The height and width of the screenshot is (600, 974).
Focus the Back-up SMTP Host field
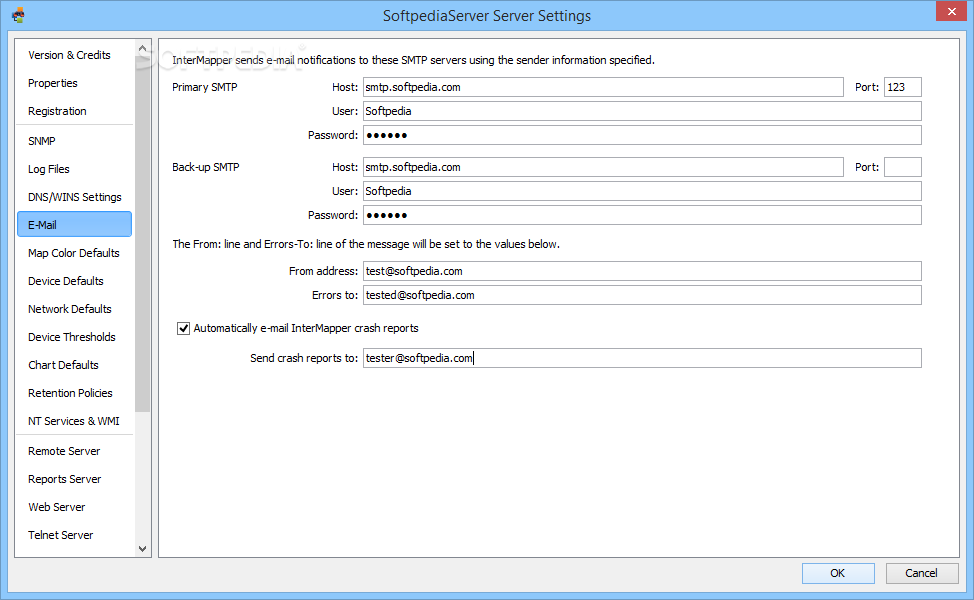(603, 167)
